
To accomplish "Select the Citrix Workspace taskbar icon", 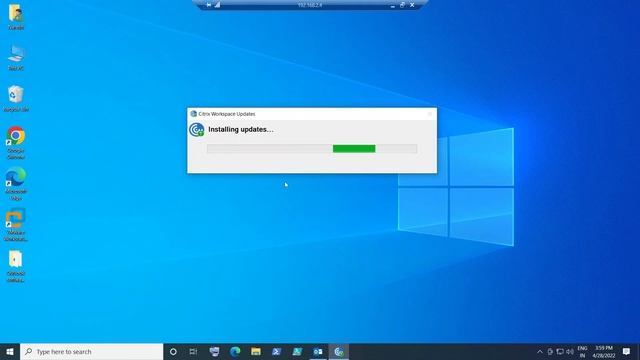I will pos(339,351).
